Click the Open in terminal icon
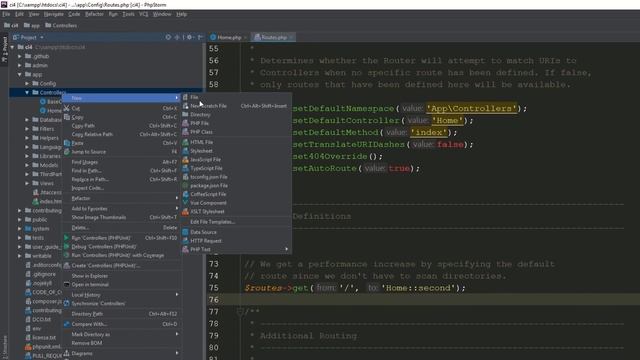 coord(67,284)
